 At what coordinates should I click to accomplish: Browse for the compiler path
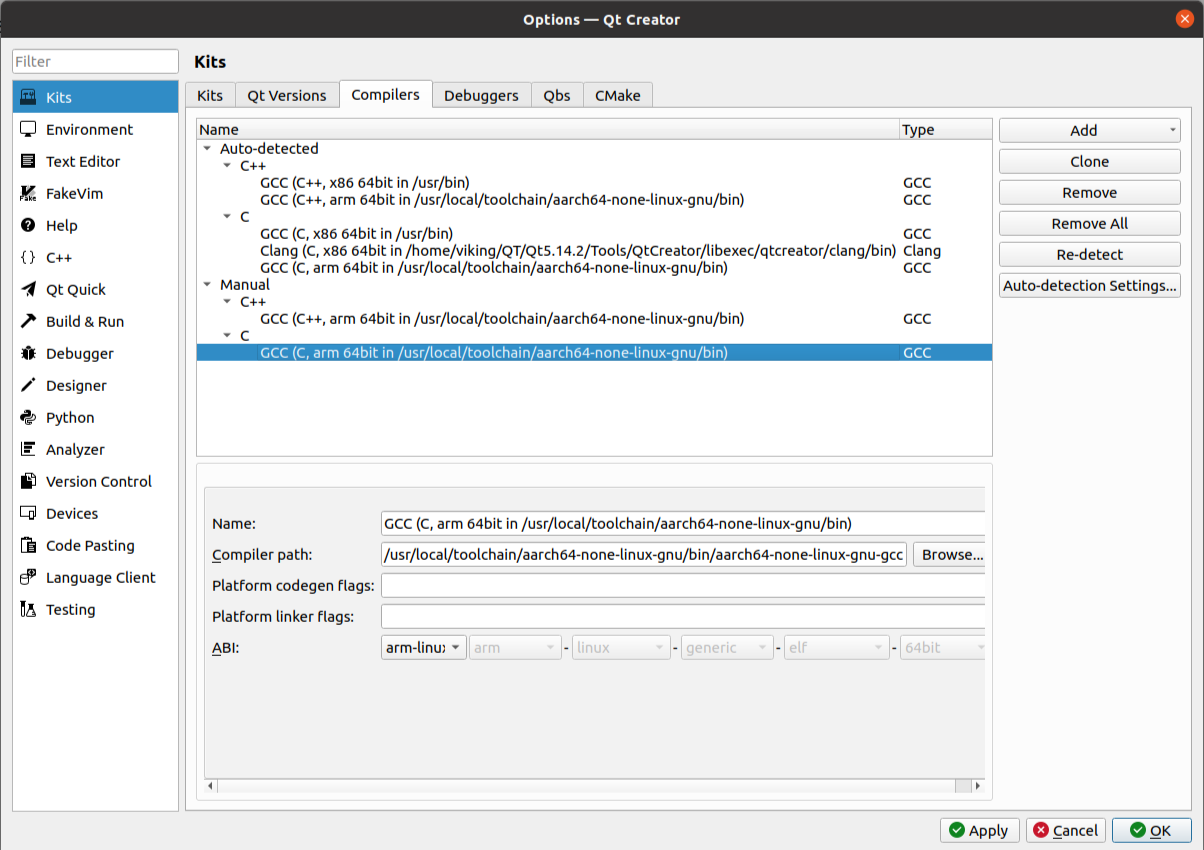[x=949, y=554]
